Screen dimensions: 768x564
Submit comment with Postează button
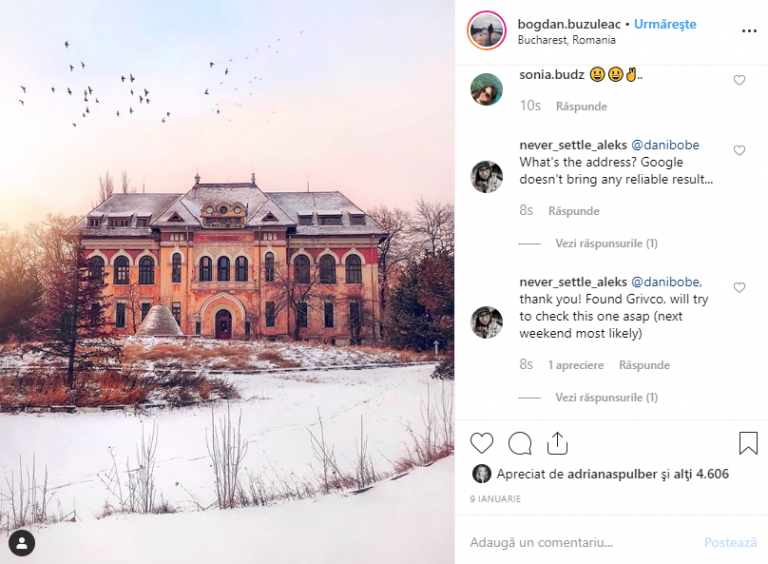(730, 542)
